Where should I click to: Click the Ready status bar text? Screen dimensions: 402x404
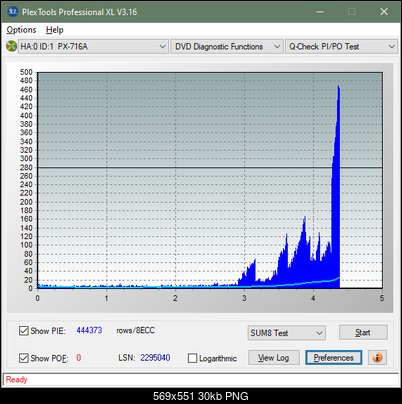click(x=16, y=380)
